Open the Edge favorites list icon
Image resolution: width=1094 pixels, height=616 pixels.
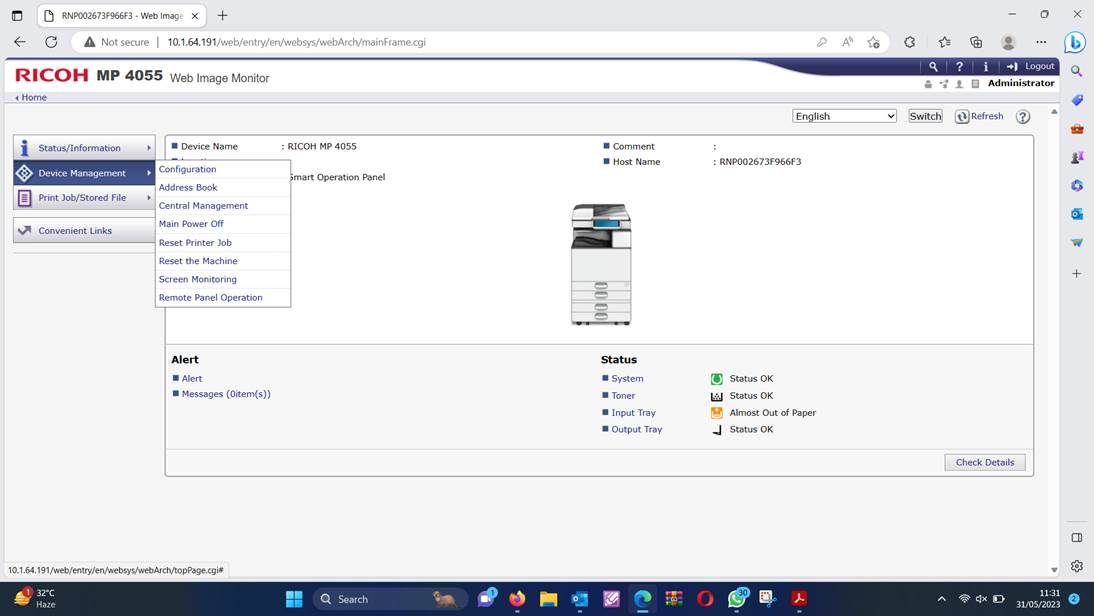tap(944, 42)
